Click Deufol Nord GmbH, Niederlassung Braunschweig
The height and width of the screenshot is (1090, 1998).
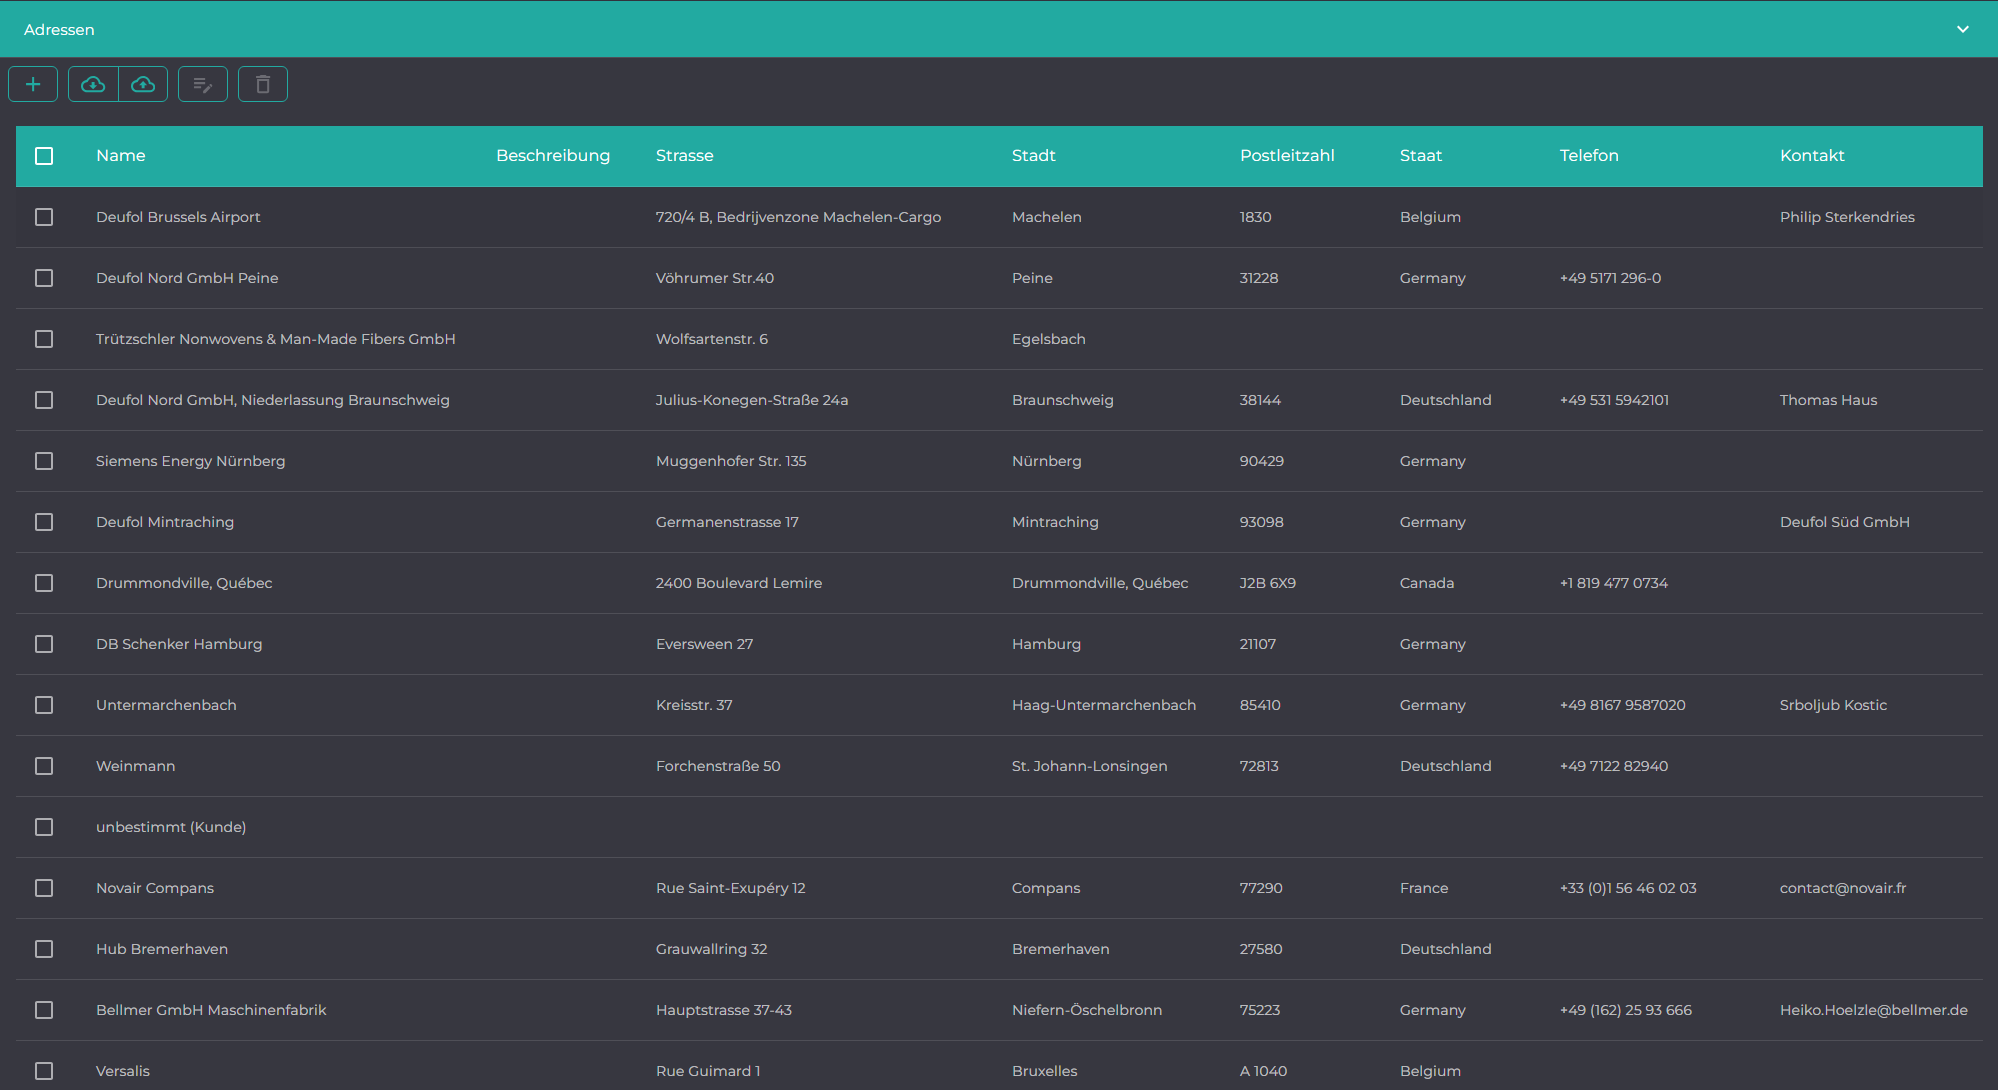(273, 400)
